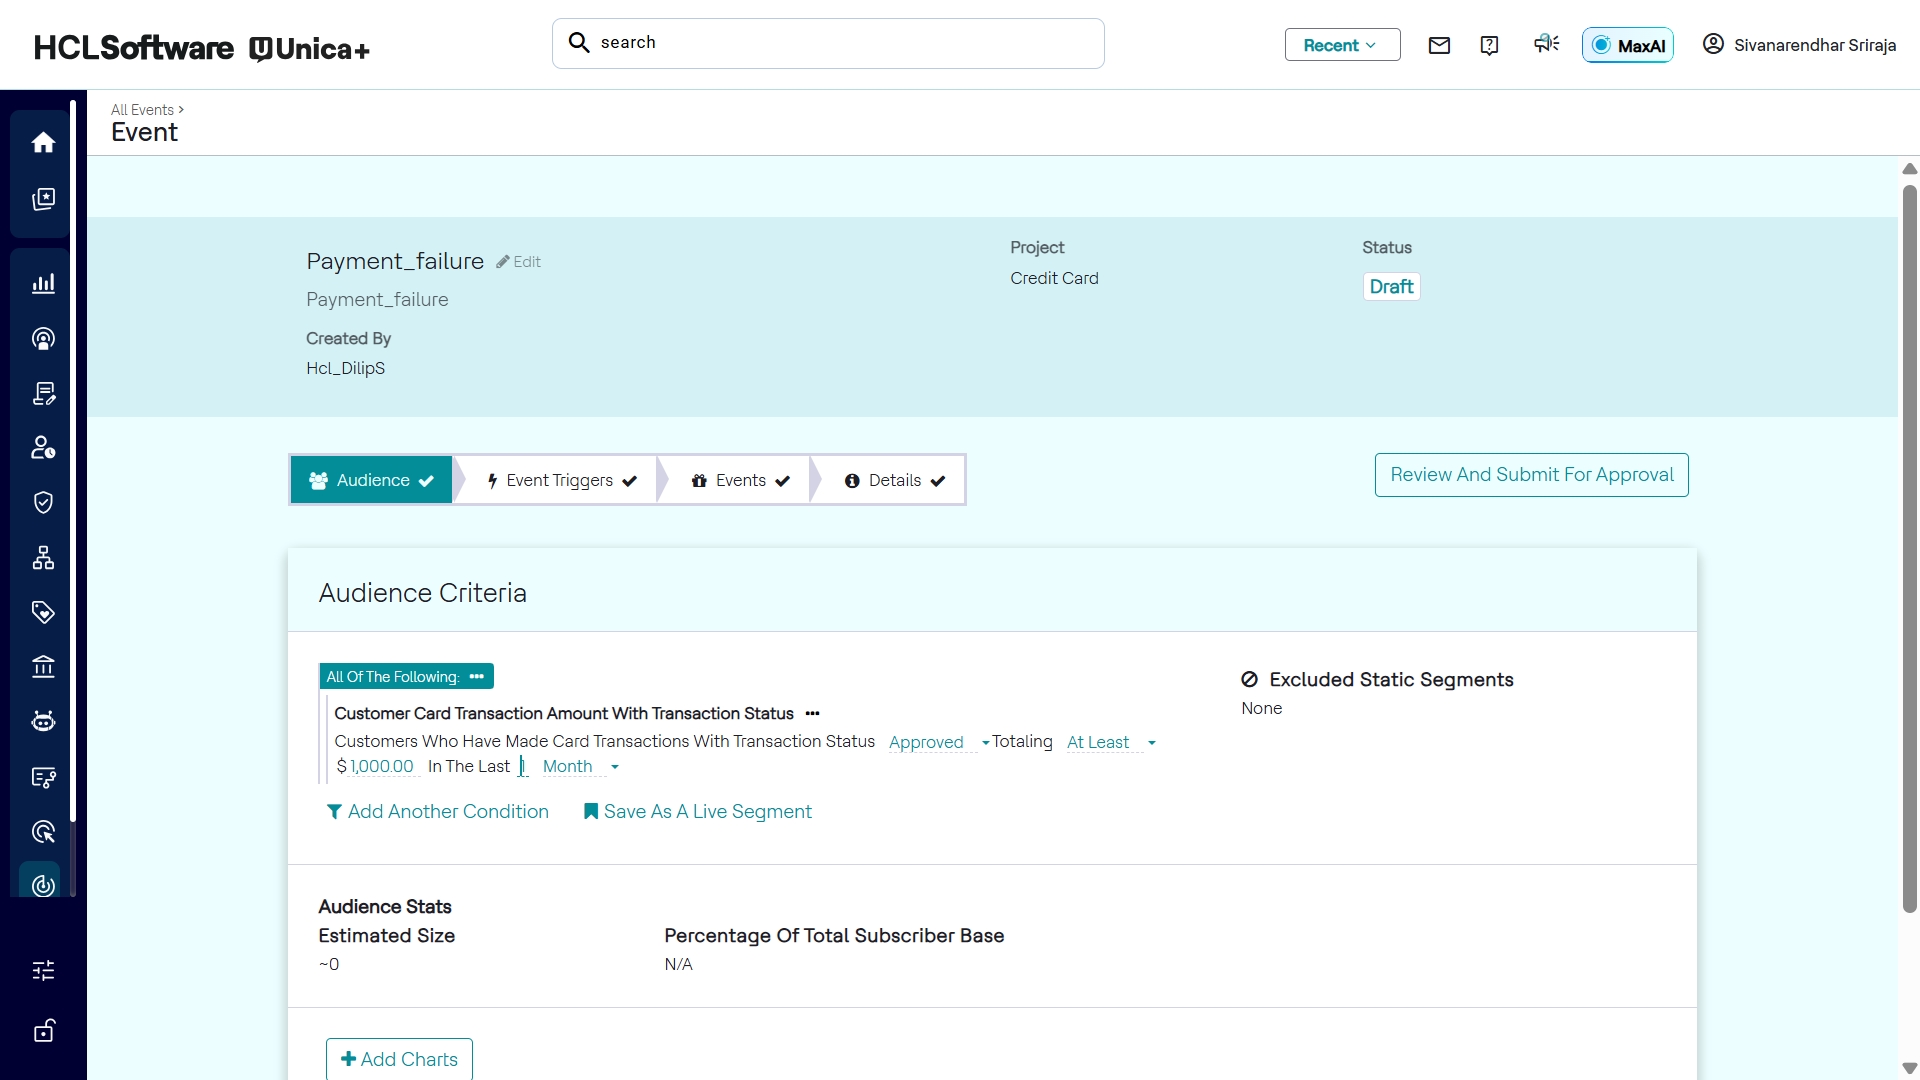Click the bank building sidebar icon

click(43, 667)
